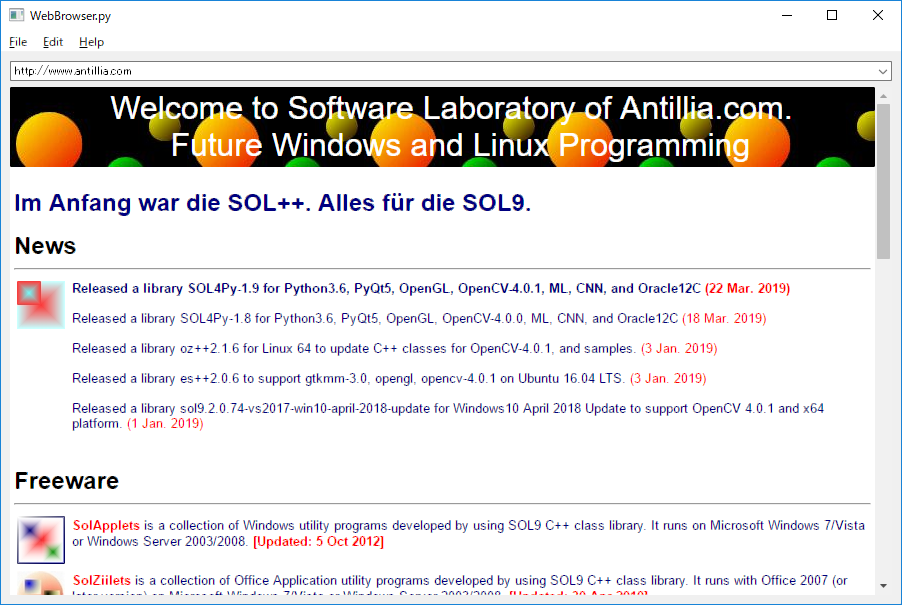902x605 pixels.
Task: Click the oz++2.1.6 release news line
Action: click(395, 348)
